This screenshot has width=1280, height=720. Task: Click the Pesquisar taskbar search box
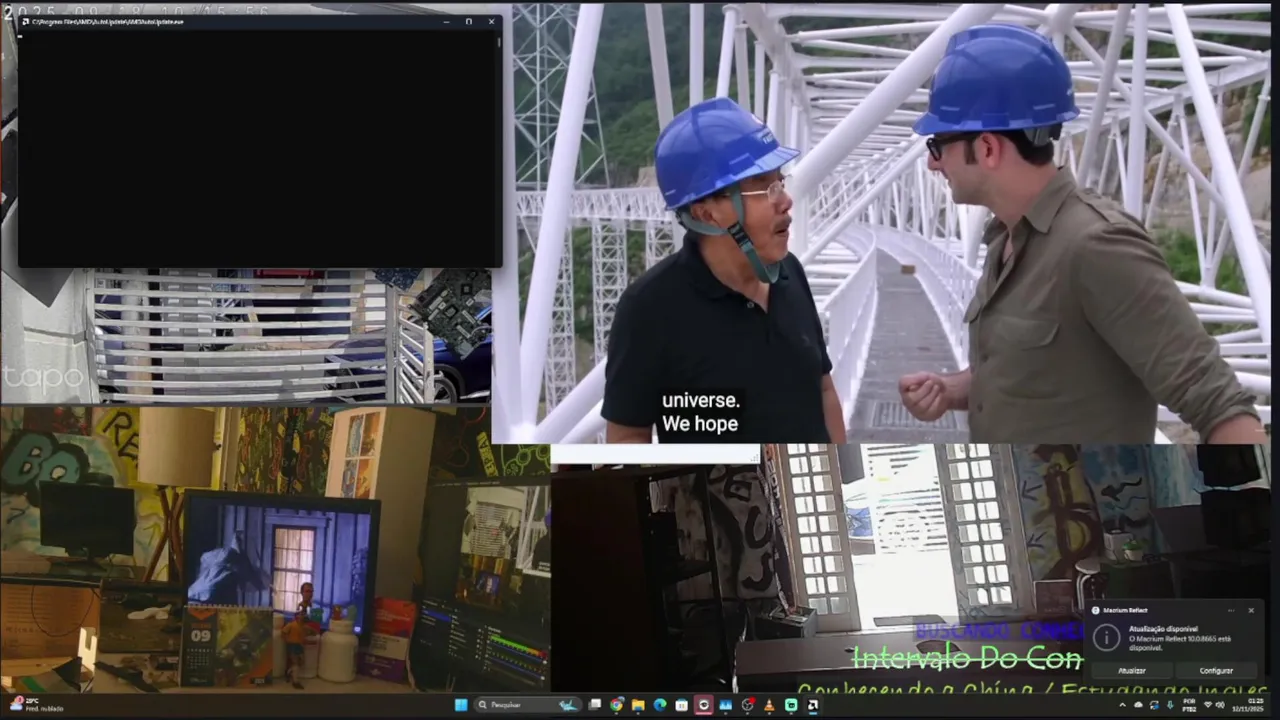click(528, 705)
